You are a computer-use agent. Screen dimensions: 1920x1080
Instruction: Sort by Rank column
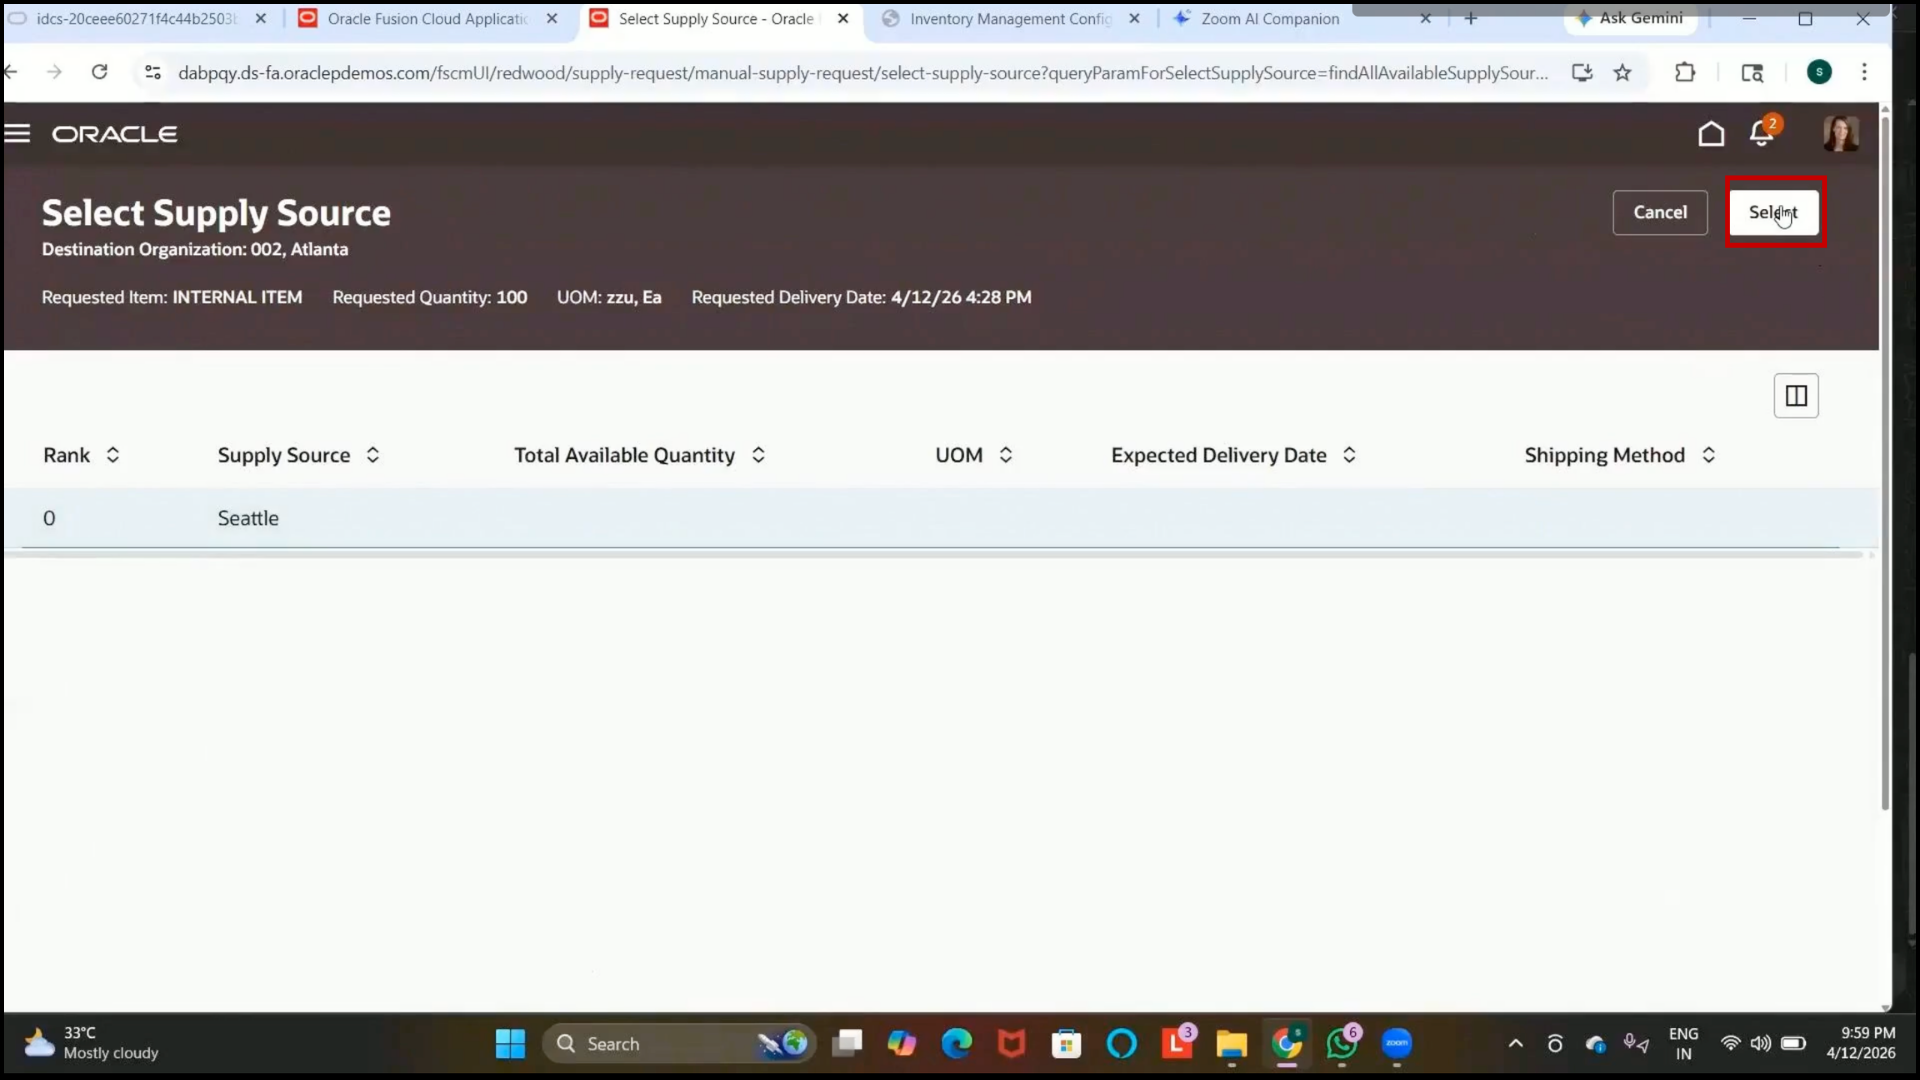tap(113, 455)
